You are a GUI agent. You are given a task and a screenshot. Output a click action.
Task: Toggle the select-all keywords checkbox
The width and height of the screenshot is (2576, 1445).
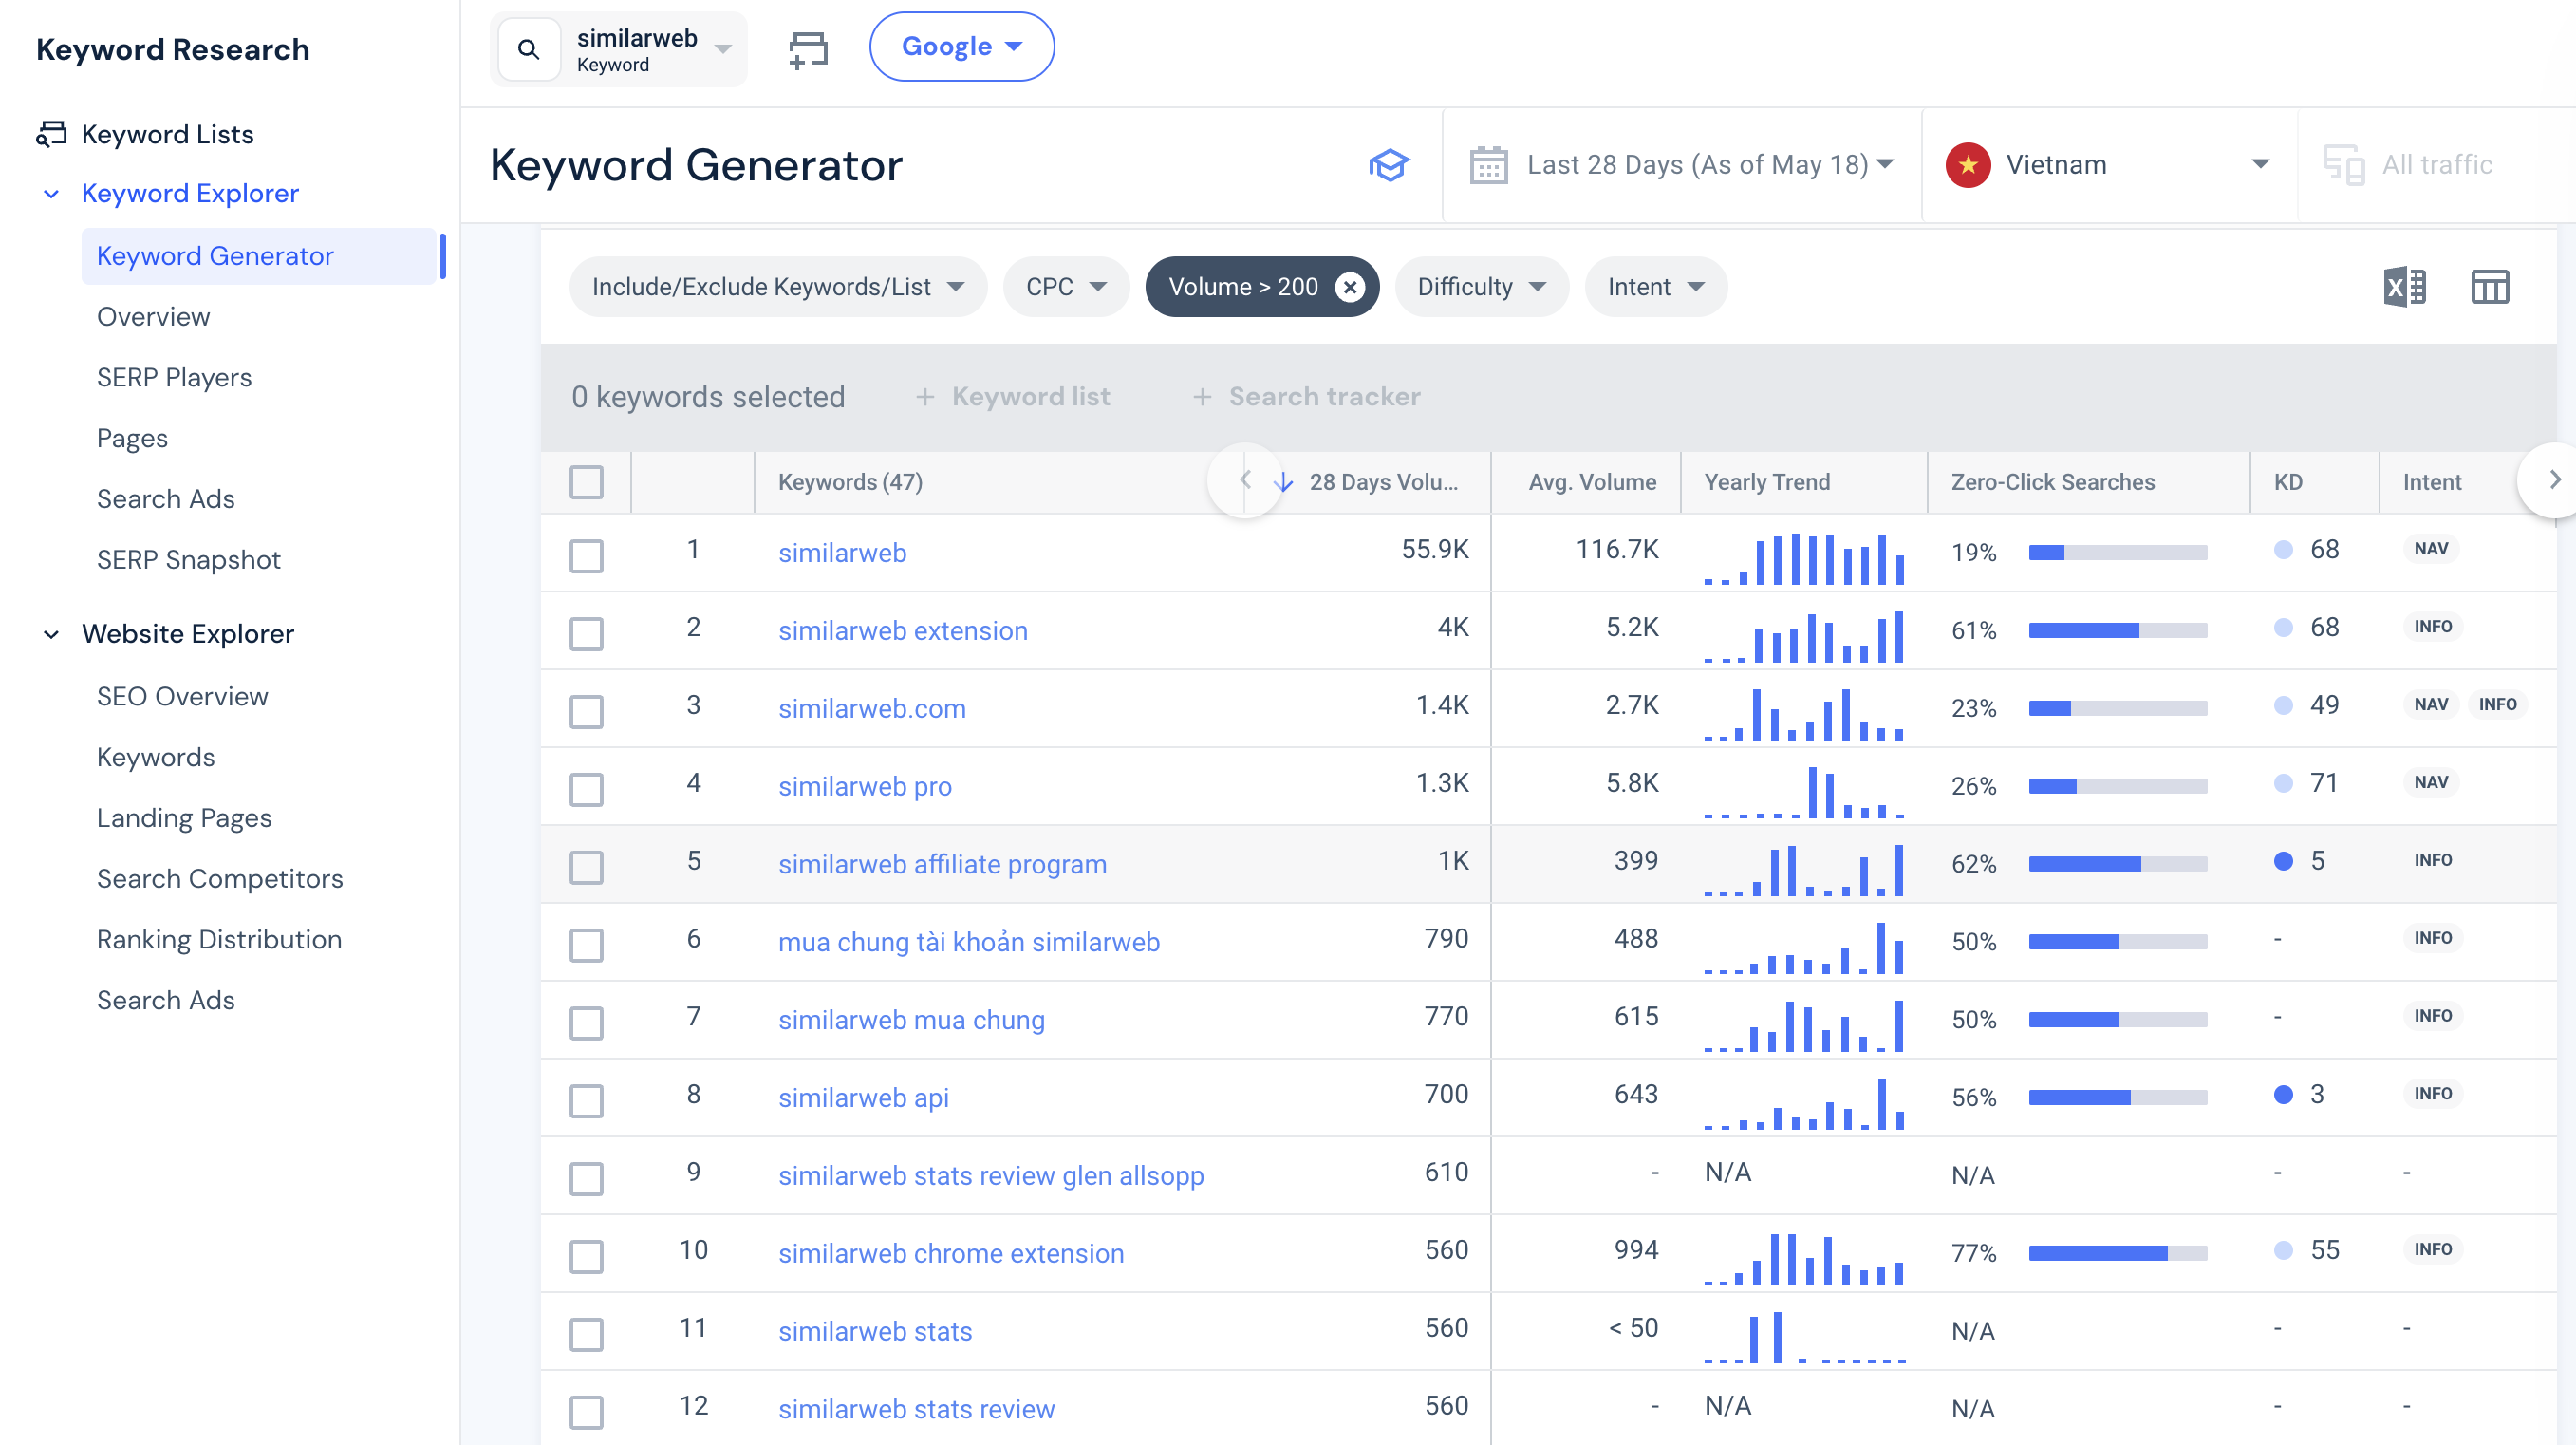(586, 482)
